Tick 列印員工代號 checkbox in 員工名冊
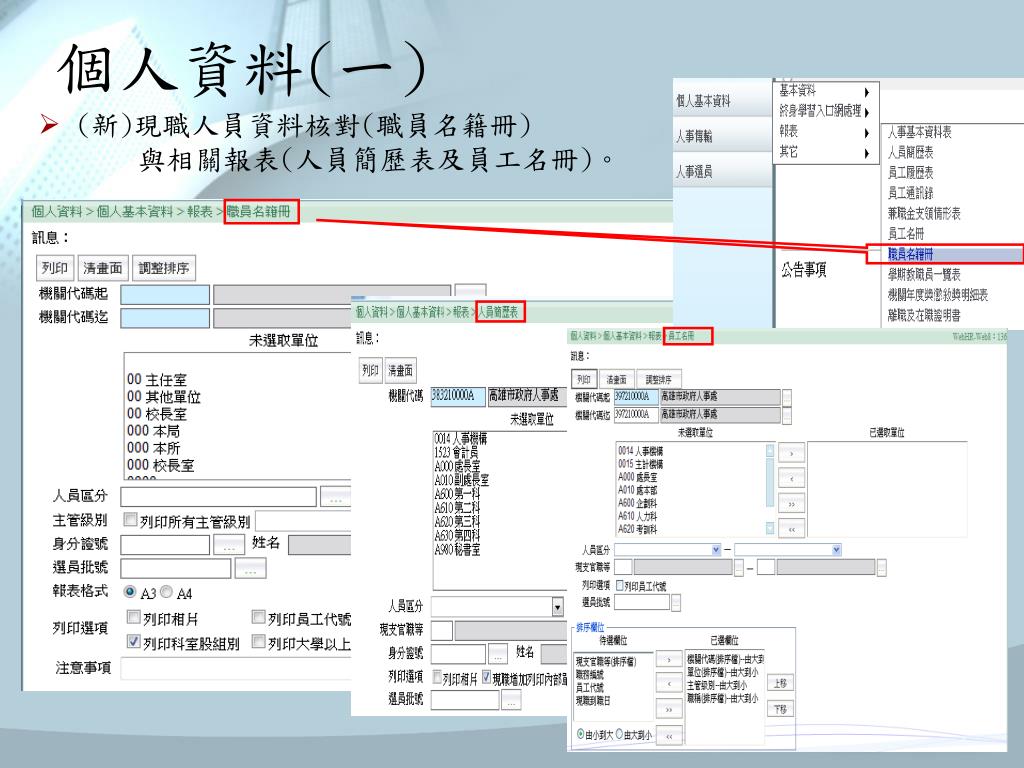Viewport: 1024px width, 768px height. [620, 585]
